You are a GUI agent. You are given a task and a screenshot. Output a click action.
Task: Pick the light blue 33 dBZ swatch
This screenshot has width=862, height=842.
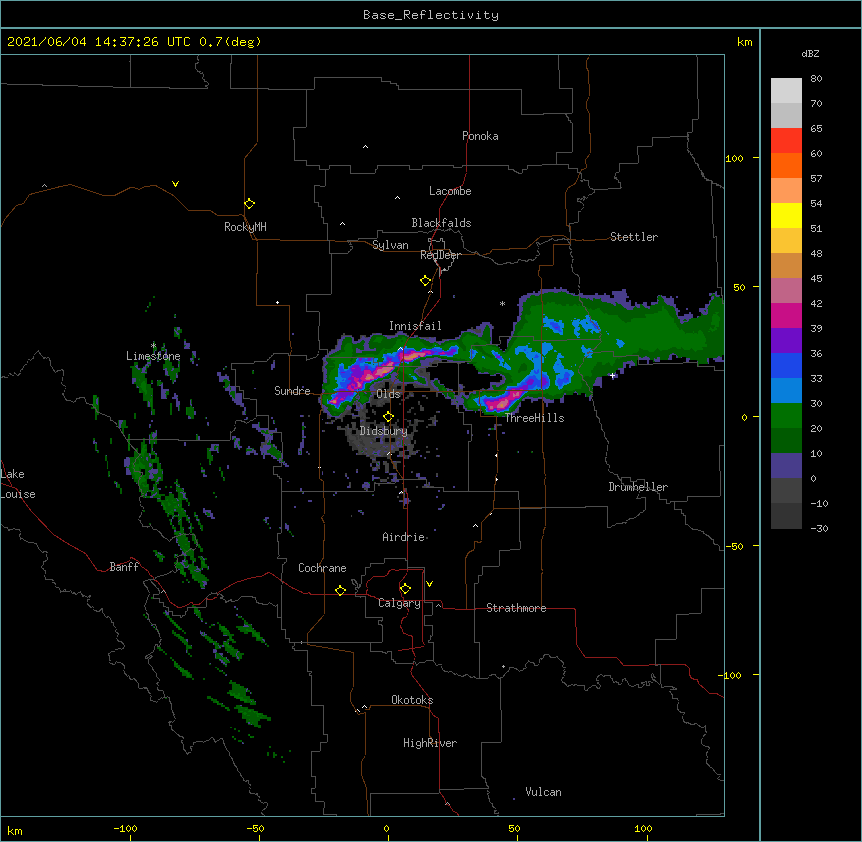786,391
